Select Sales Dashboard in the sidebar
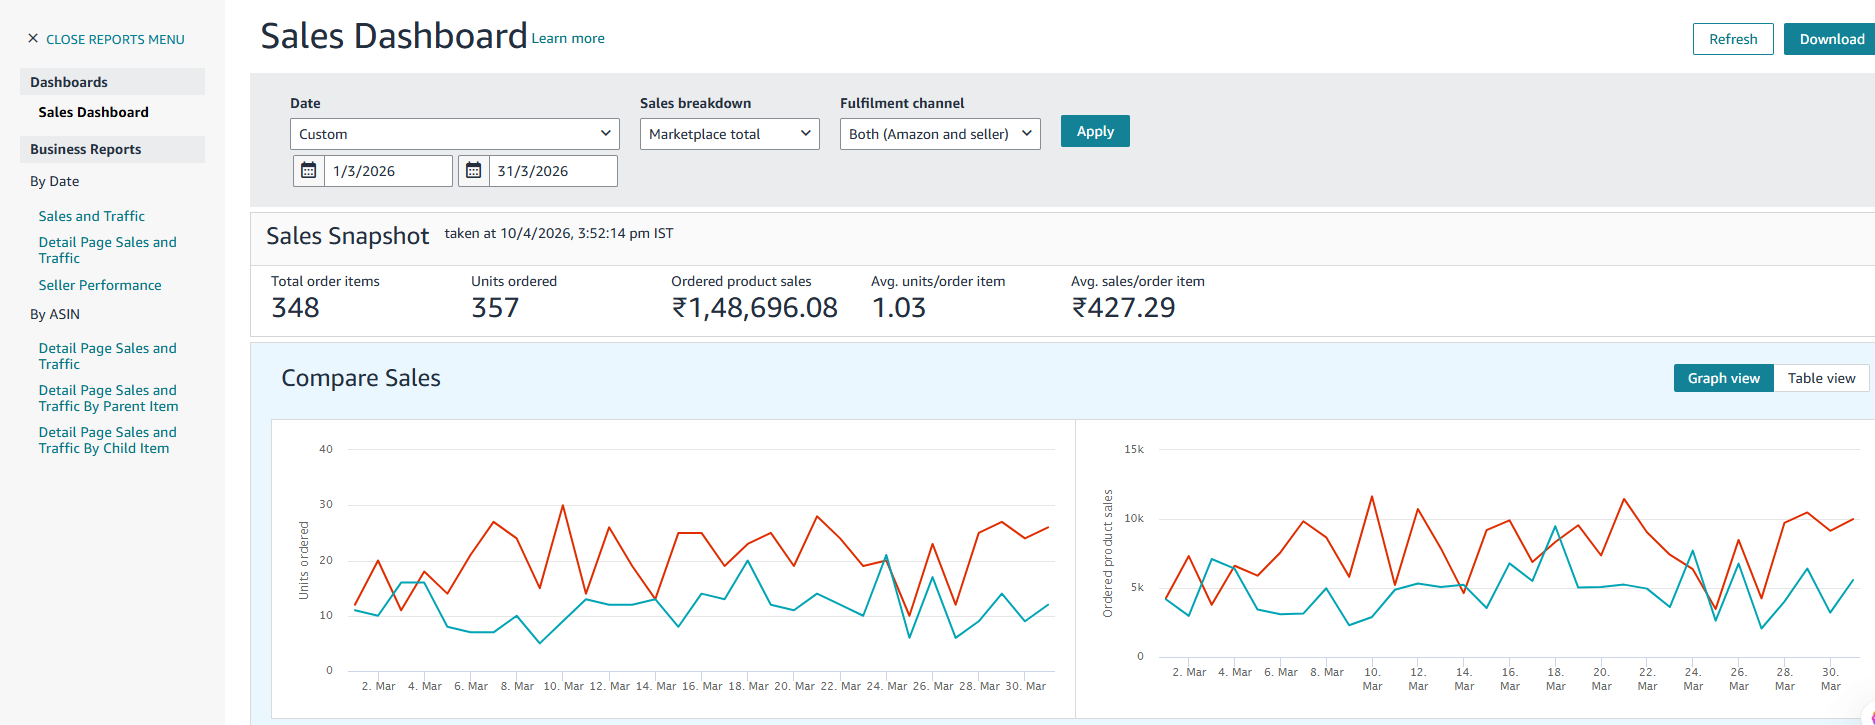Viewport: 1875px width, 725px height. [x=93, y=112]
